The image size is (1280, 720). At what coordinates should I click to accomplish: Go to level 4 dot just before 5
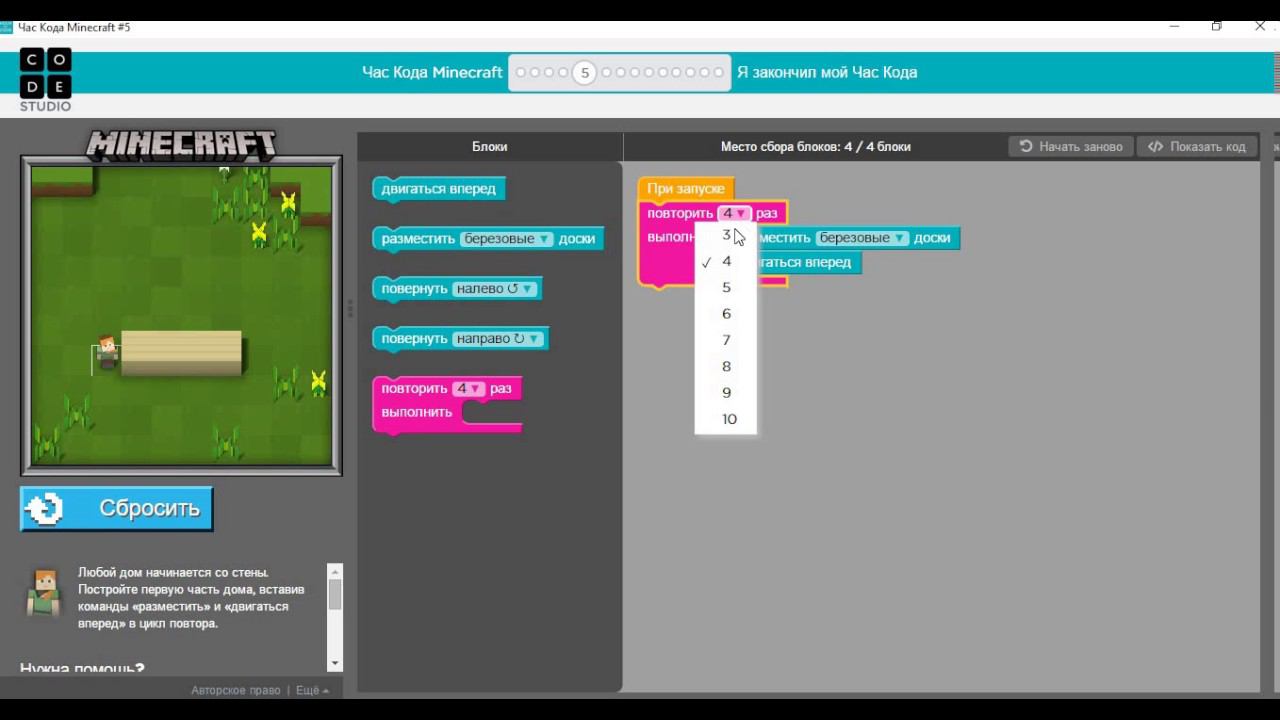[x=563, y=72]
